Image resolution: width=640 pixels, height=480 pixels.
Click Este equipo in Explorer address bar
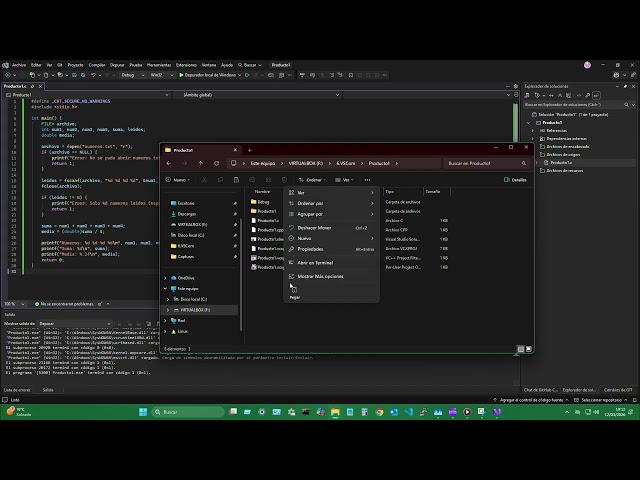coord(263,163)
